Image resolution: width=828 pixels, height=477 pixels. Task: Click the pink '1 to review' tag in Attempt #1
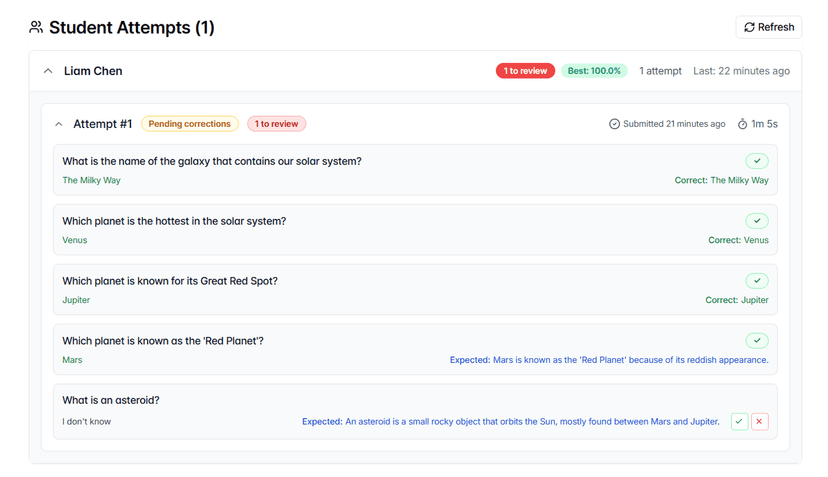276,124
